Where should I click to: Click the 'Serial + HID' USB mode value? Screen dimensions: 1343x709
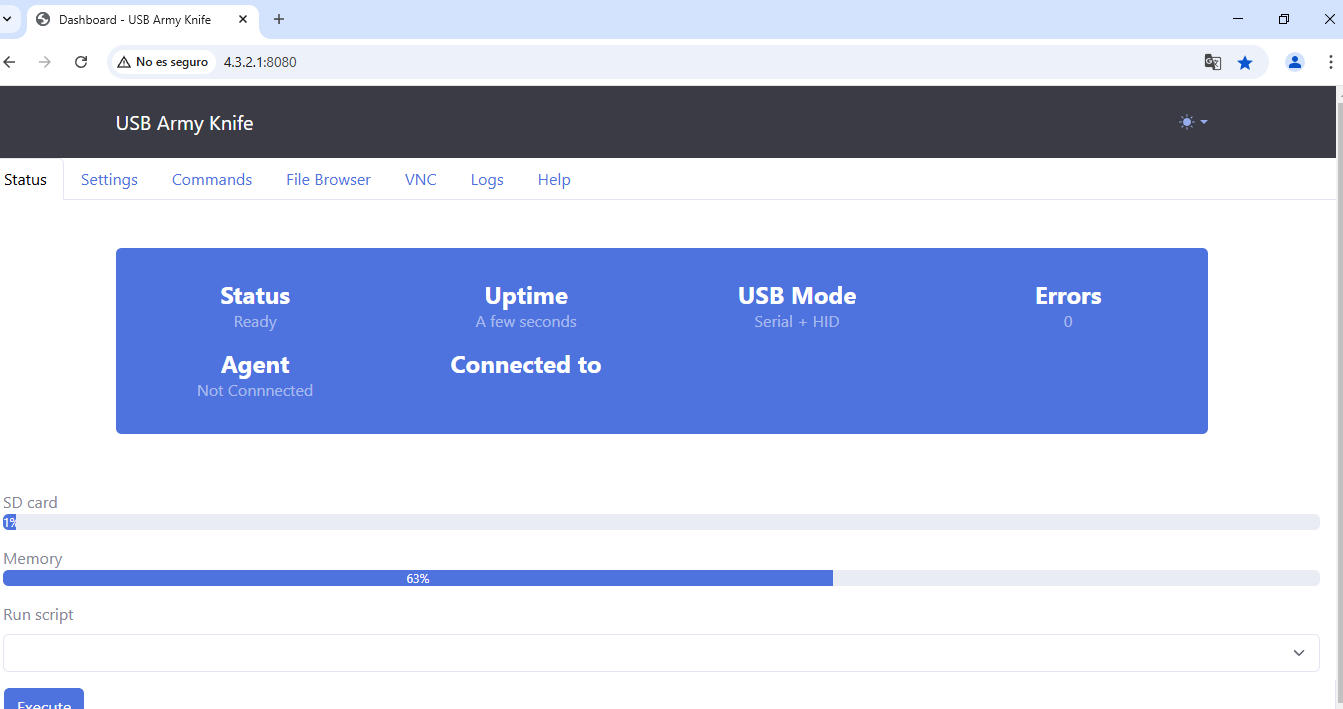pyautogui.click(x=797, y=322)
